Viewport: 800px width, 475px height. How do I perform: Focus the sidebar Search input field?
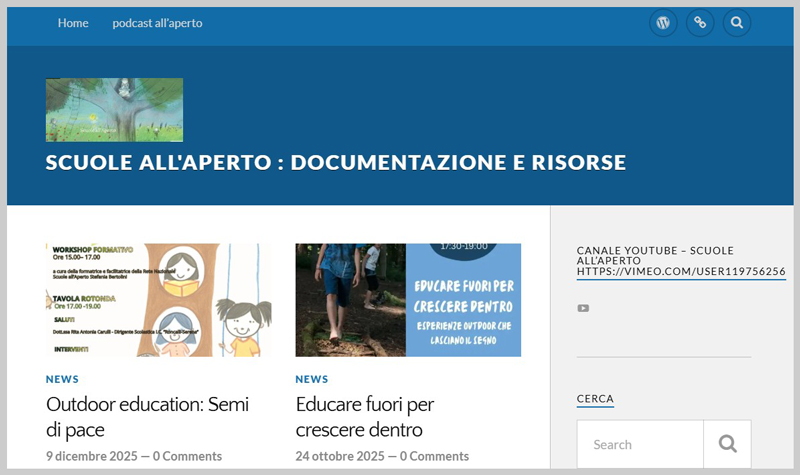pos(640,444)
